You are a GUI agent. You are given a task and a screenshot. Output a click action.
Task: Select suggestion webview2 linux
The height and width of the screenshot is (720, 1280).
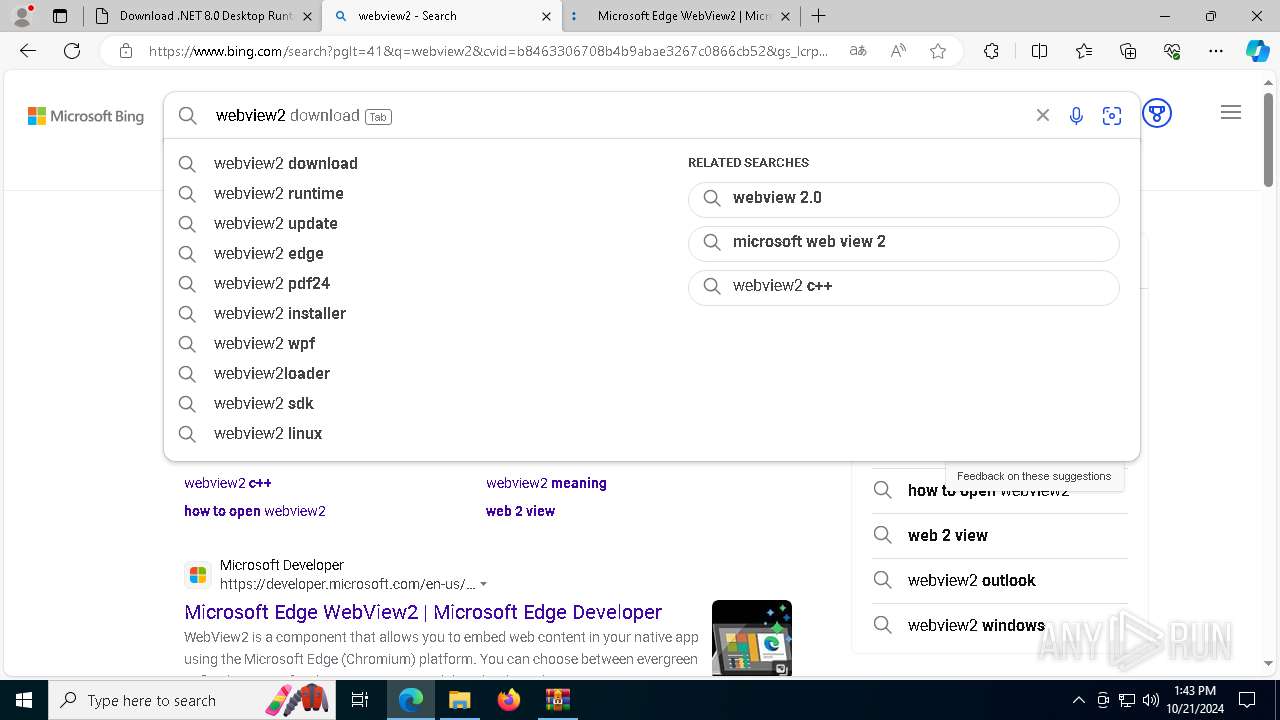pyautogui.click(x=267, y=433)
